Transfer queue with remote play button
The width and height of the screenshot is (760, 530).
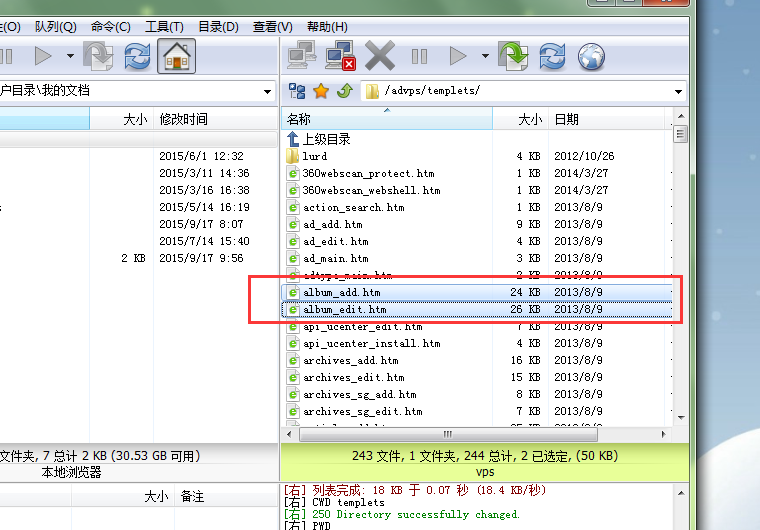coord(458,56)
